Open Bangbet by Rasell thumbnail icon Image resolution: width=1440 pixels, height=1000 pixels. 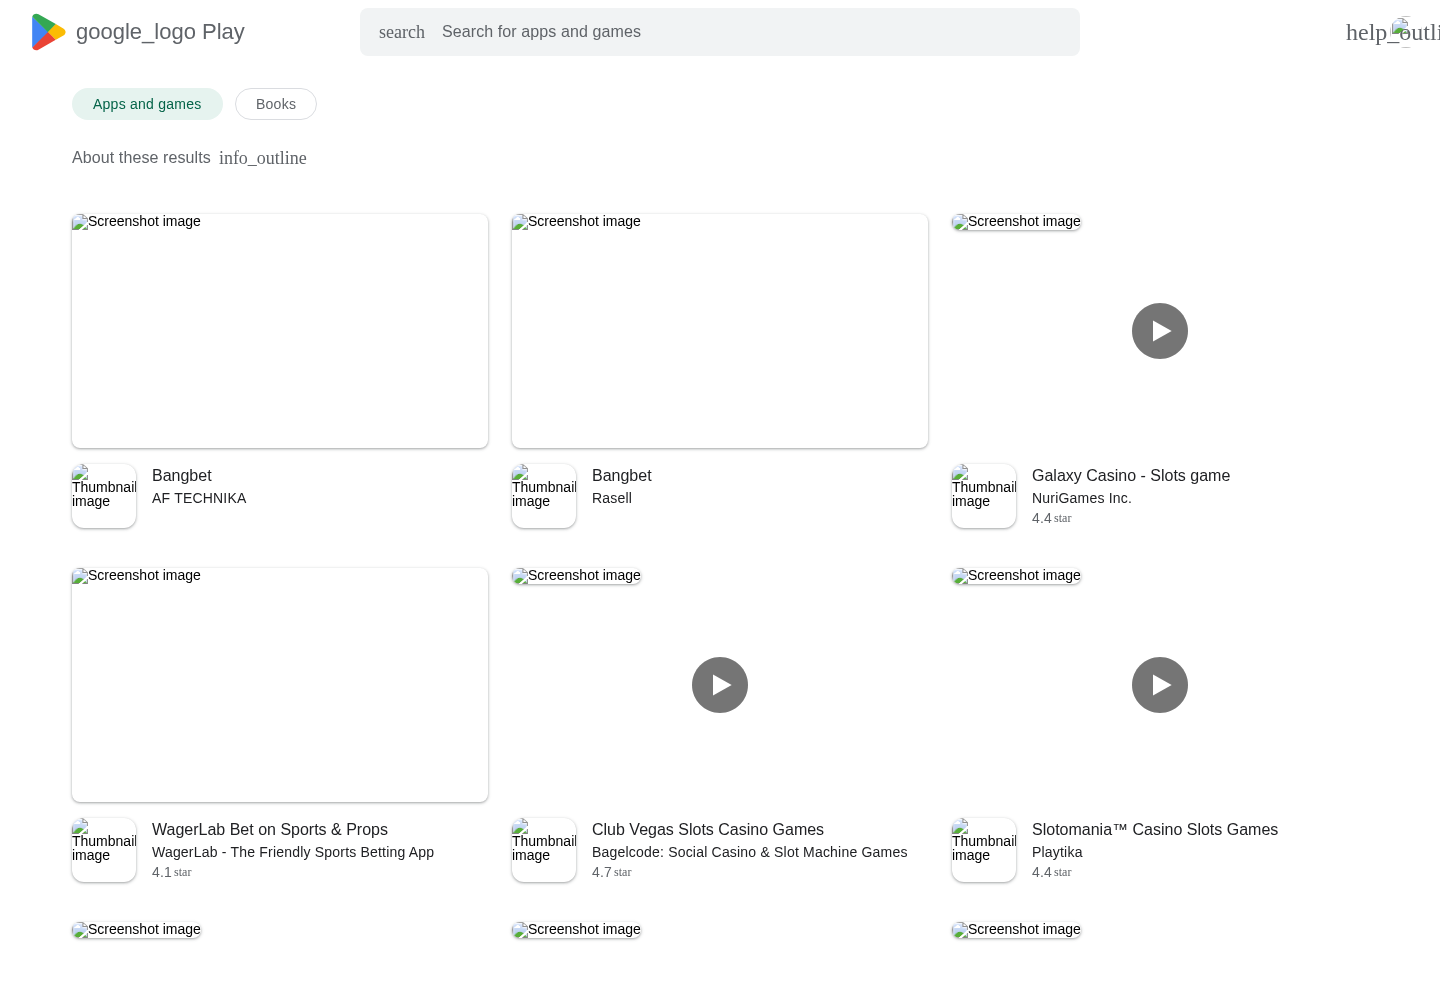544,496
